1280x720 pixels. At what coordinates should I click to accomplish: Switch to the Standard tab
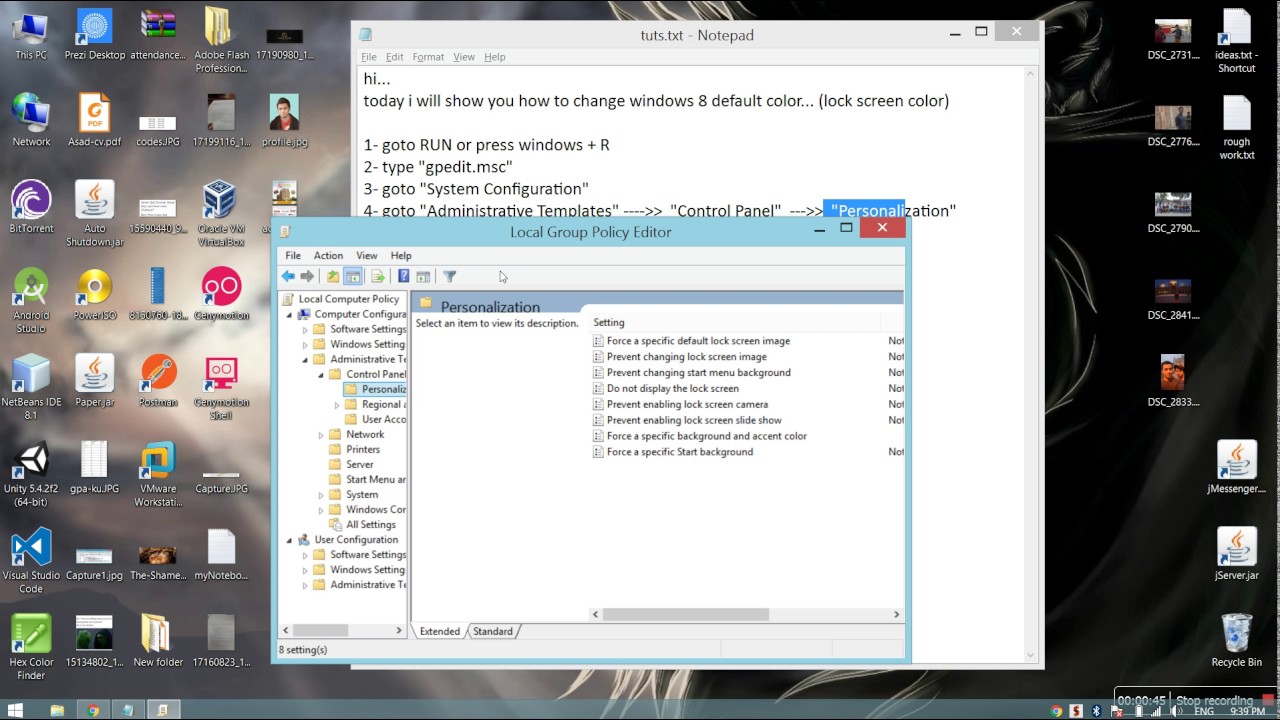point(493,631)
